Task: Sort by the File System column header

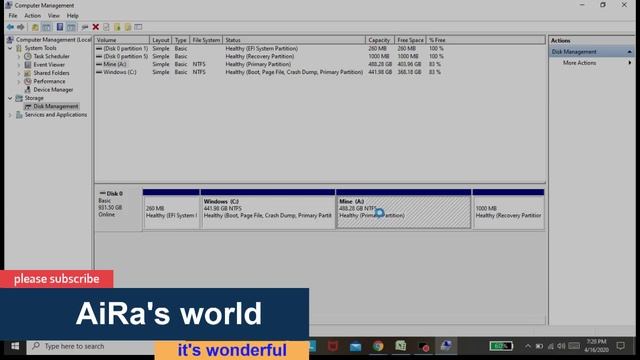Action: (x=206, y=40)
